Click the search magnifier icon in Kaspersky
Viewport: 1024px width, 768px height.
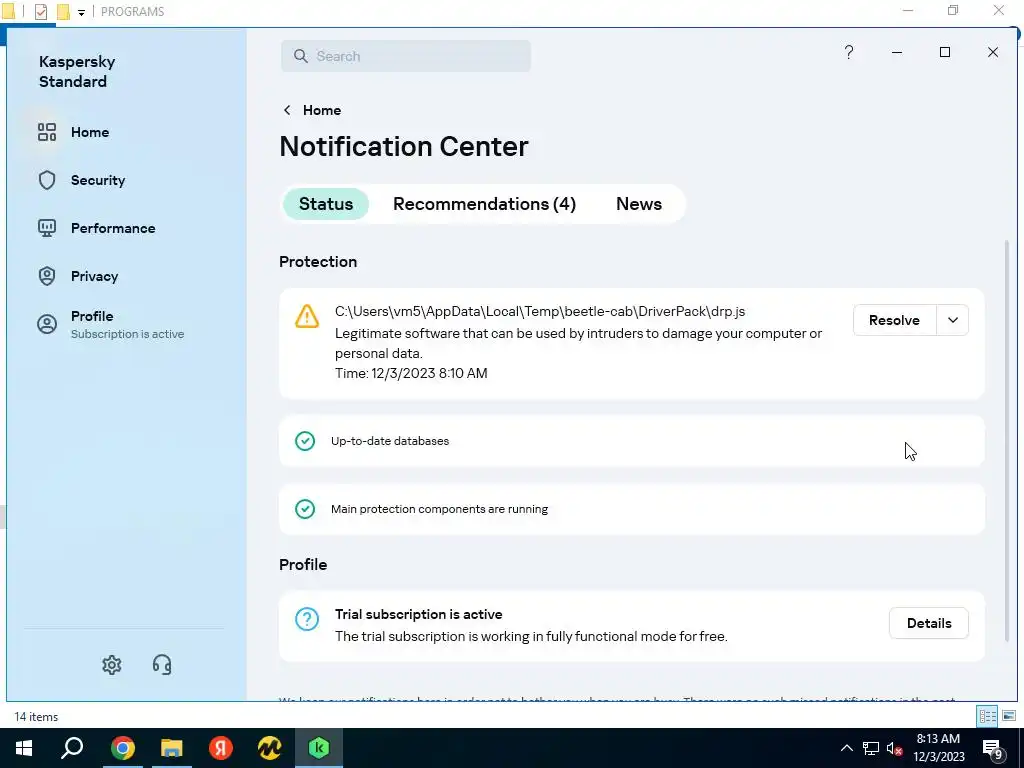(300, 56)
